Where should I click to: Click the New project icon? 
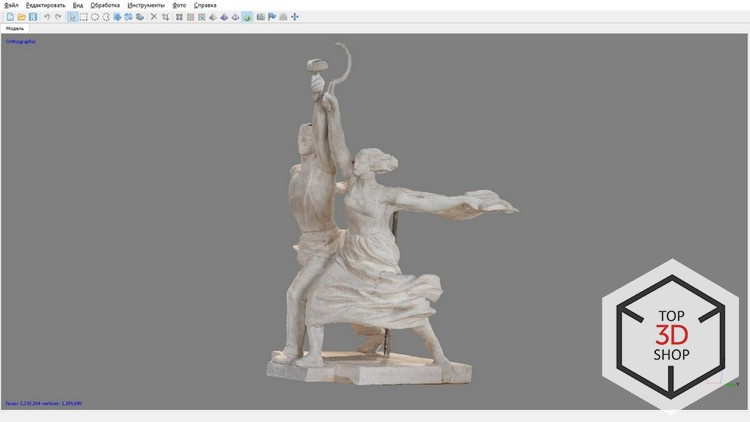pos(10,17)
